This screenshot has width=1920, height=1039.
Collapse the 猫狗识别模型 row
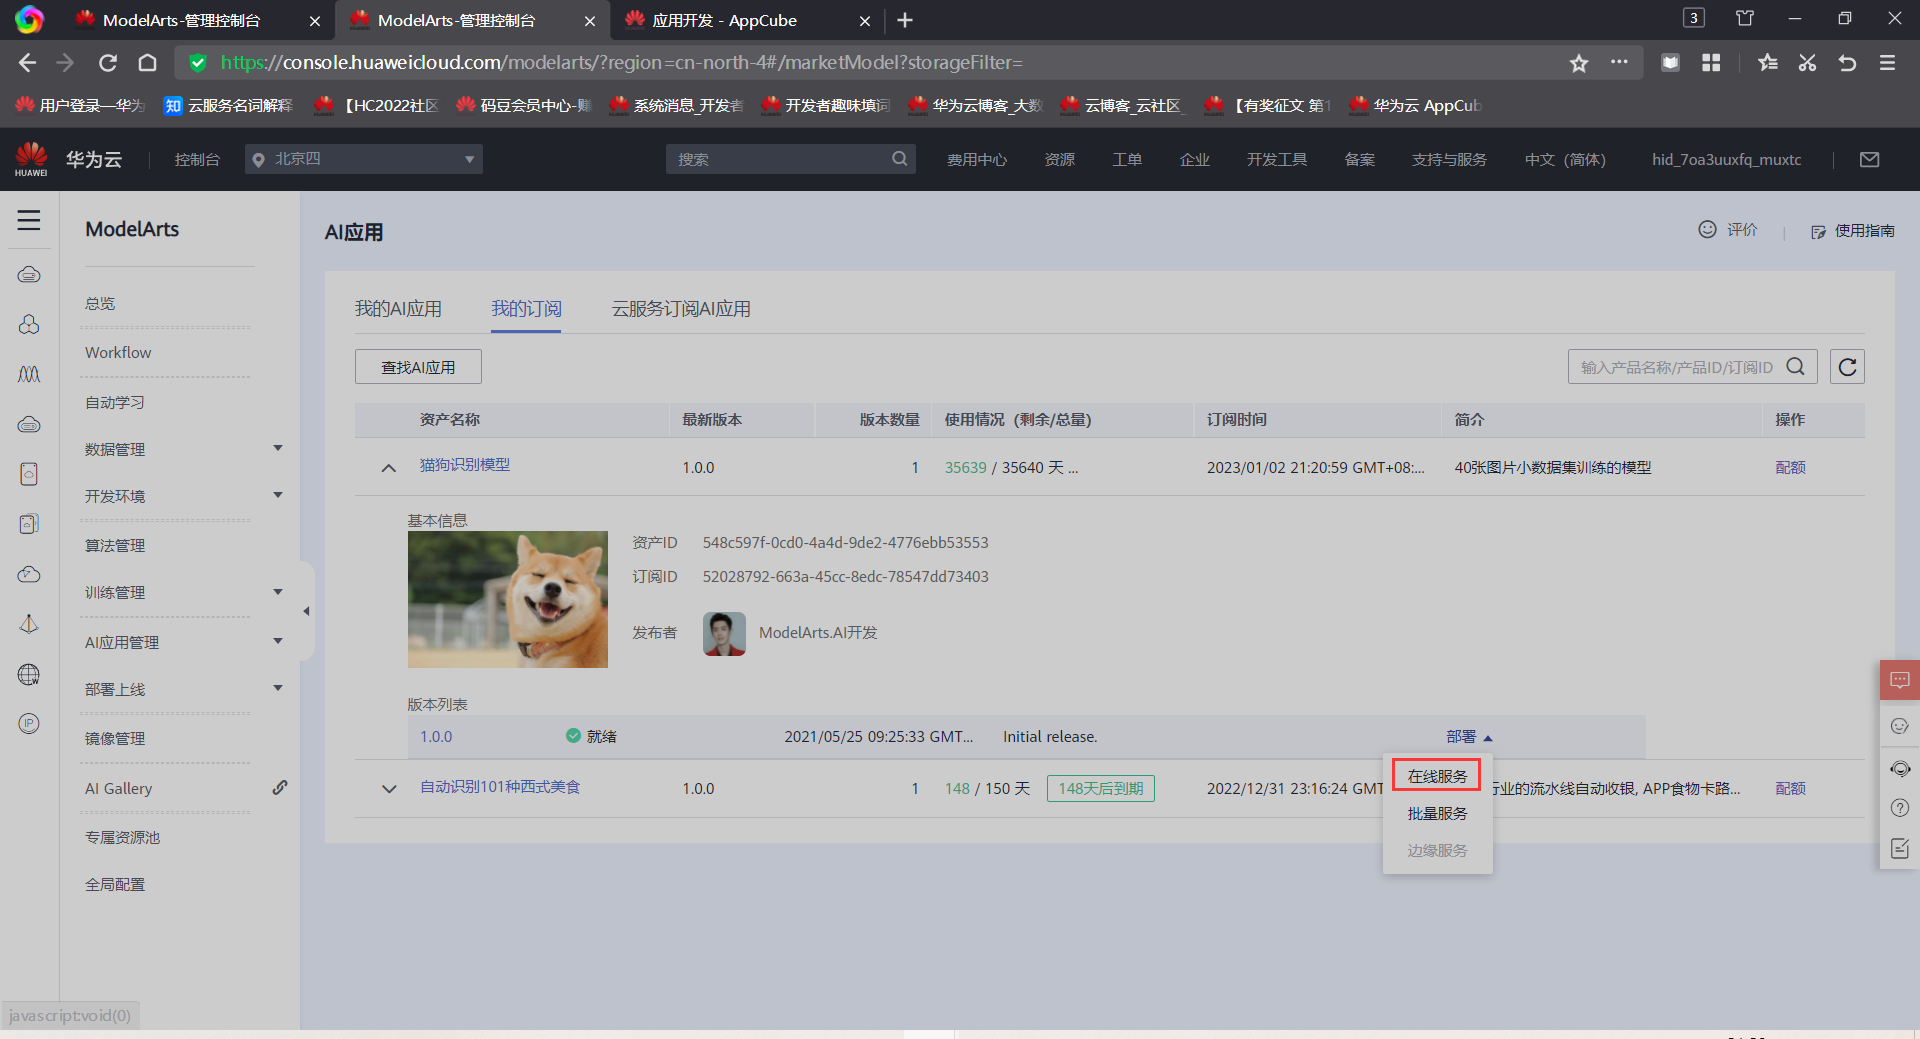click(389, 468)
